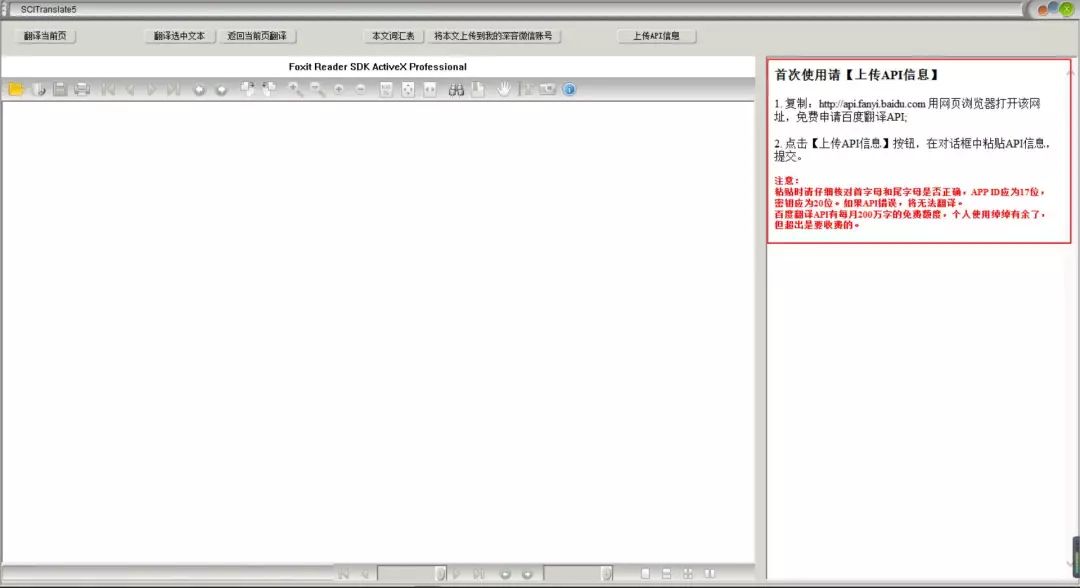Open zoom level dropdown in bottom bar
Viewport: 1080px width, 588px height.
605,574
